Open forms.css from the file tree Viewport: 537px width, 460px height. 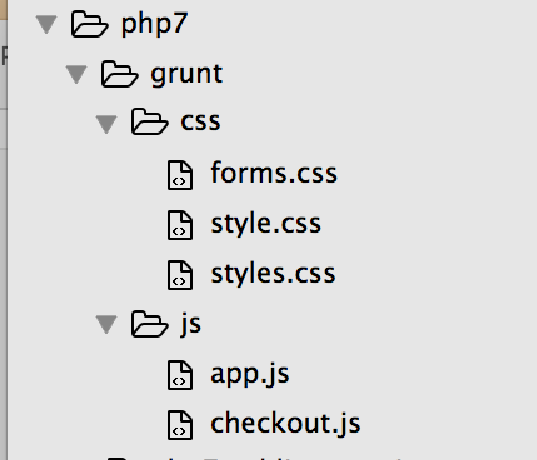coord(274,173)
